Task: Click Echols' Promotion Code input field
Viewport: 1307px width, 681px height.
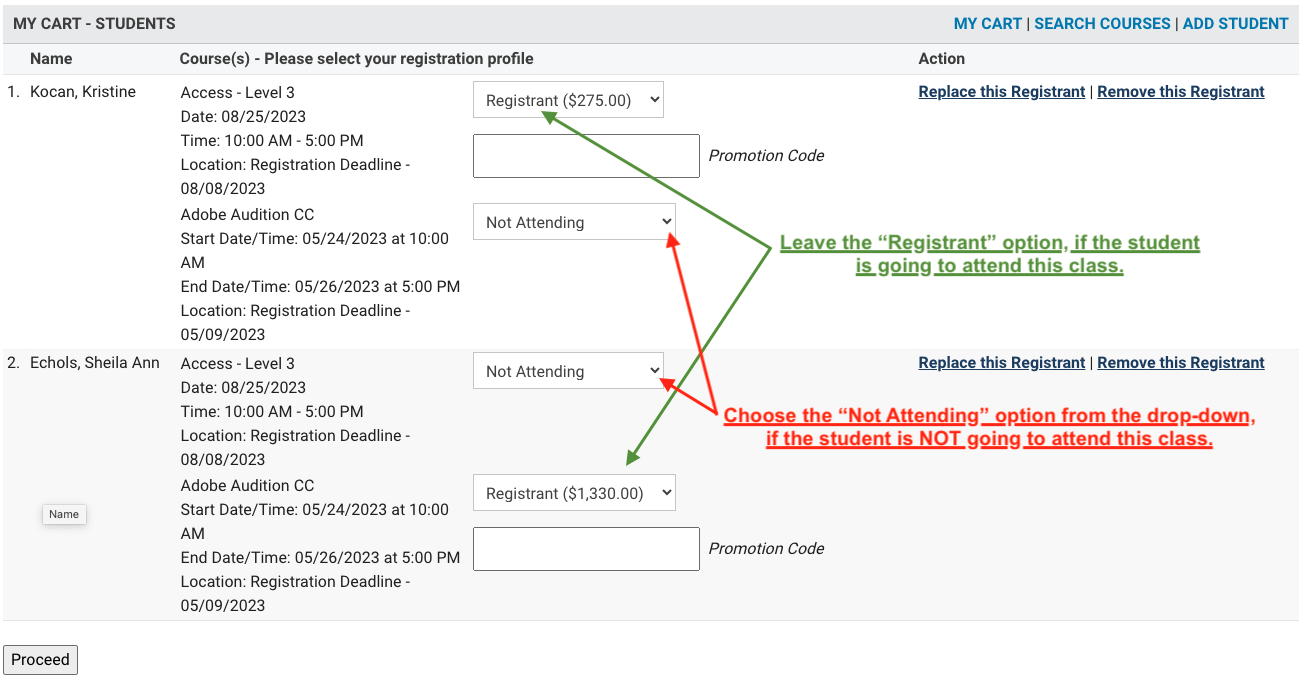Action: pos(586,548)
